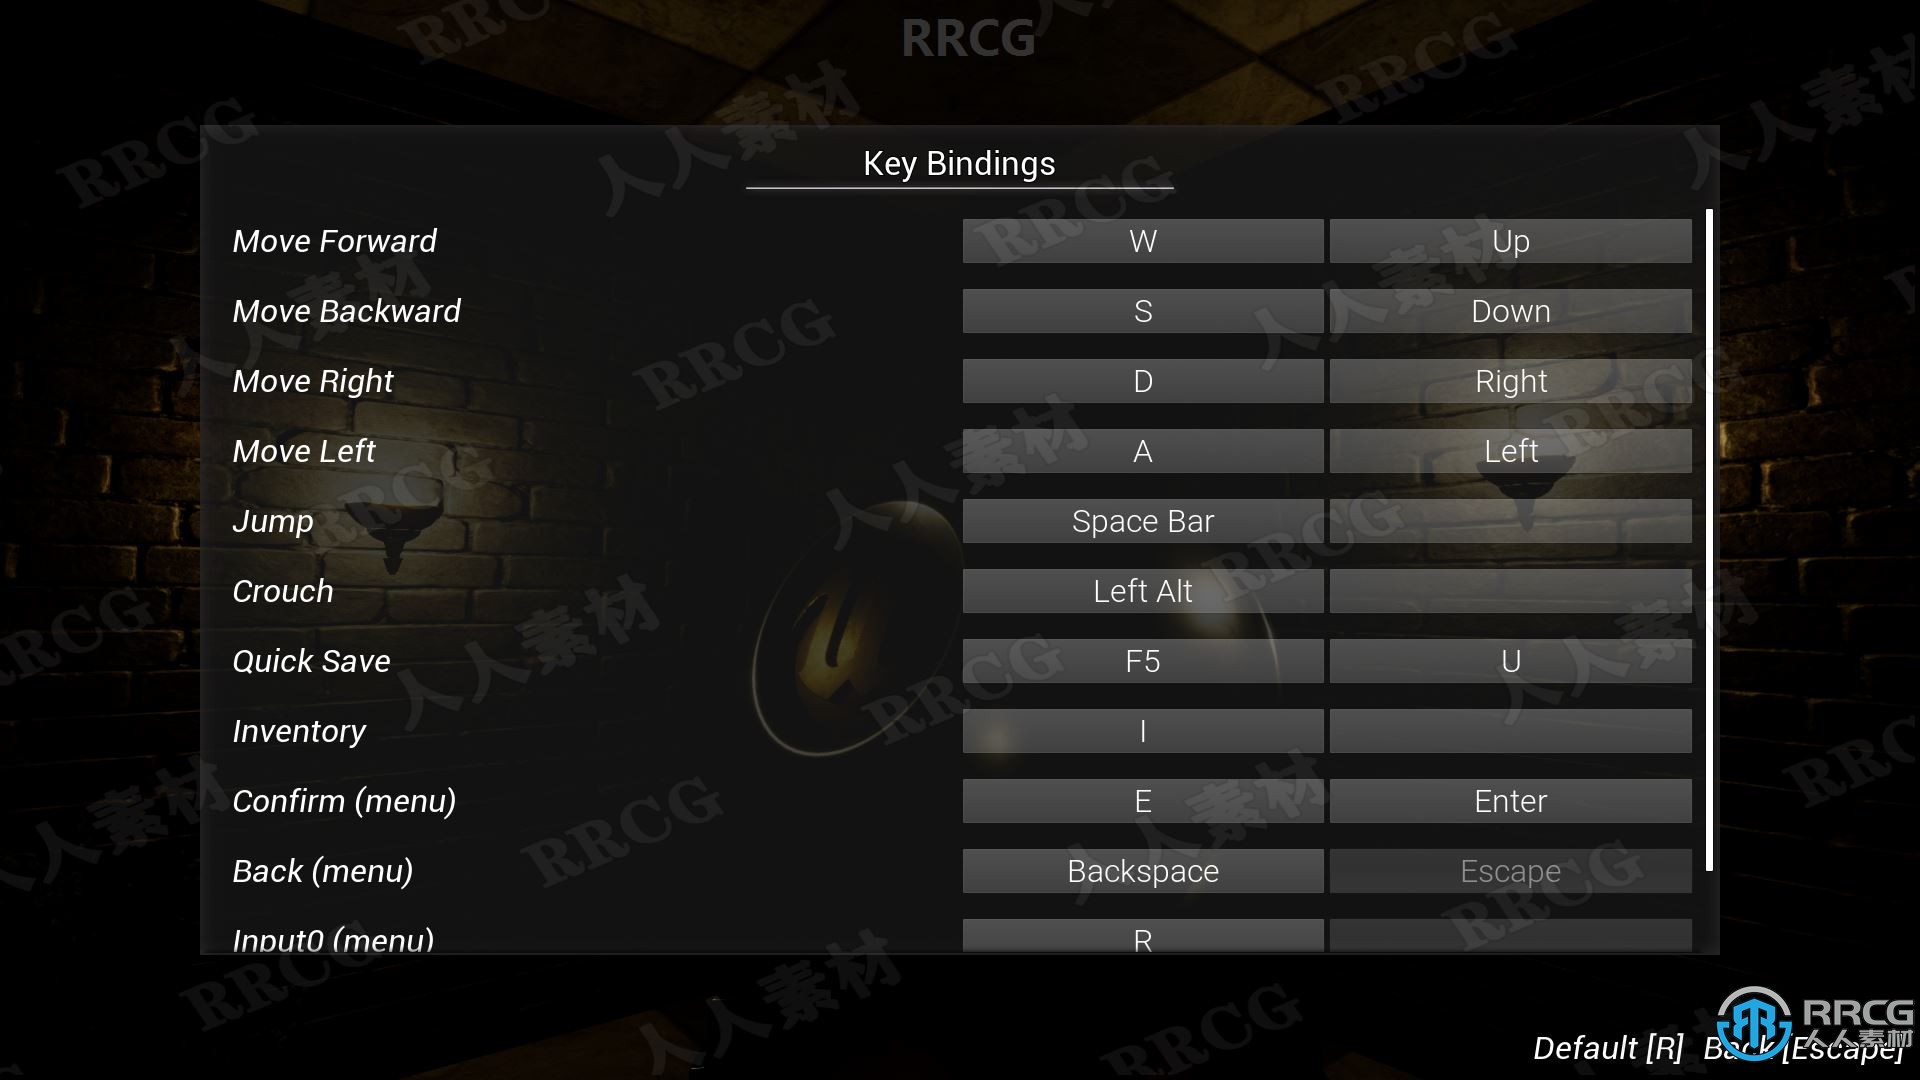Click the Quick Save F5 binding button

click(x=1141, y=661)
